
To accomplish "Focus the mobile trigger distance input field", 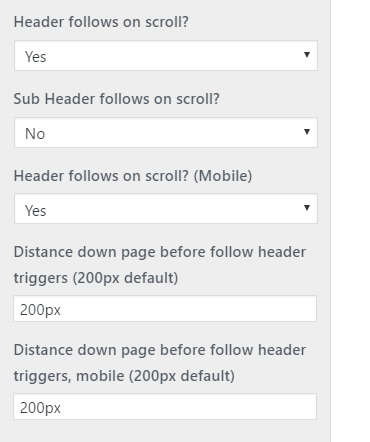I will [165, 407].
